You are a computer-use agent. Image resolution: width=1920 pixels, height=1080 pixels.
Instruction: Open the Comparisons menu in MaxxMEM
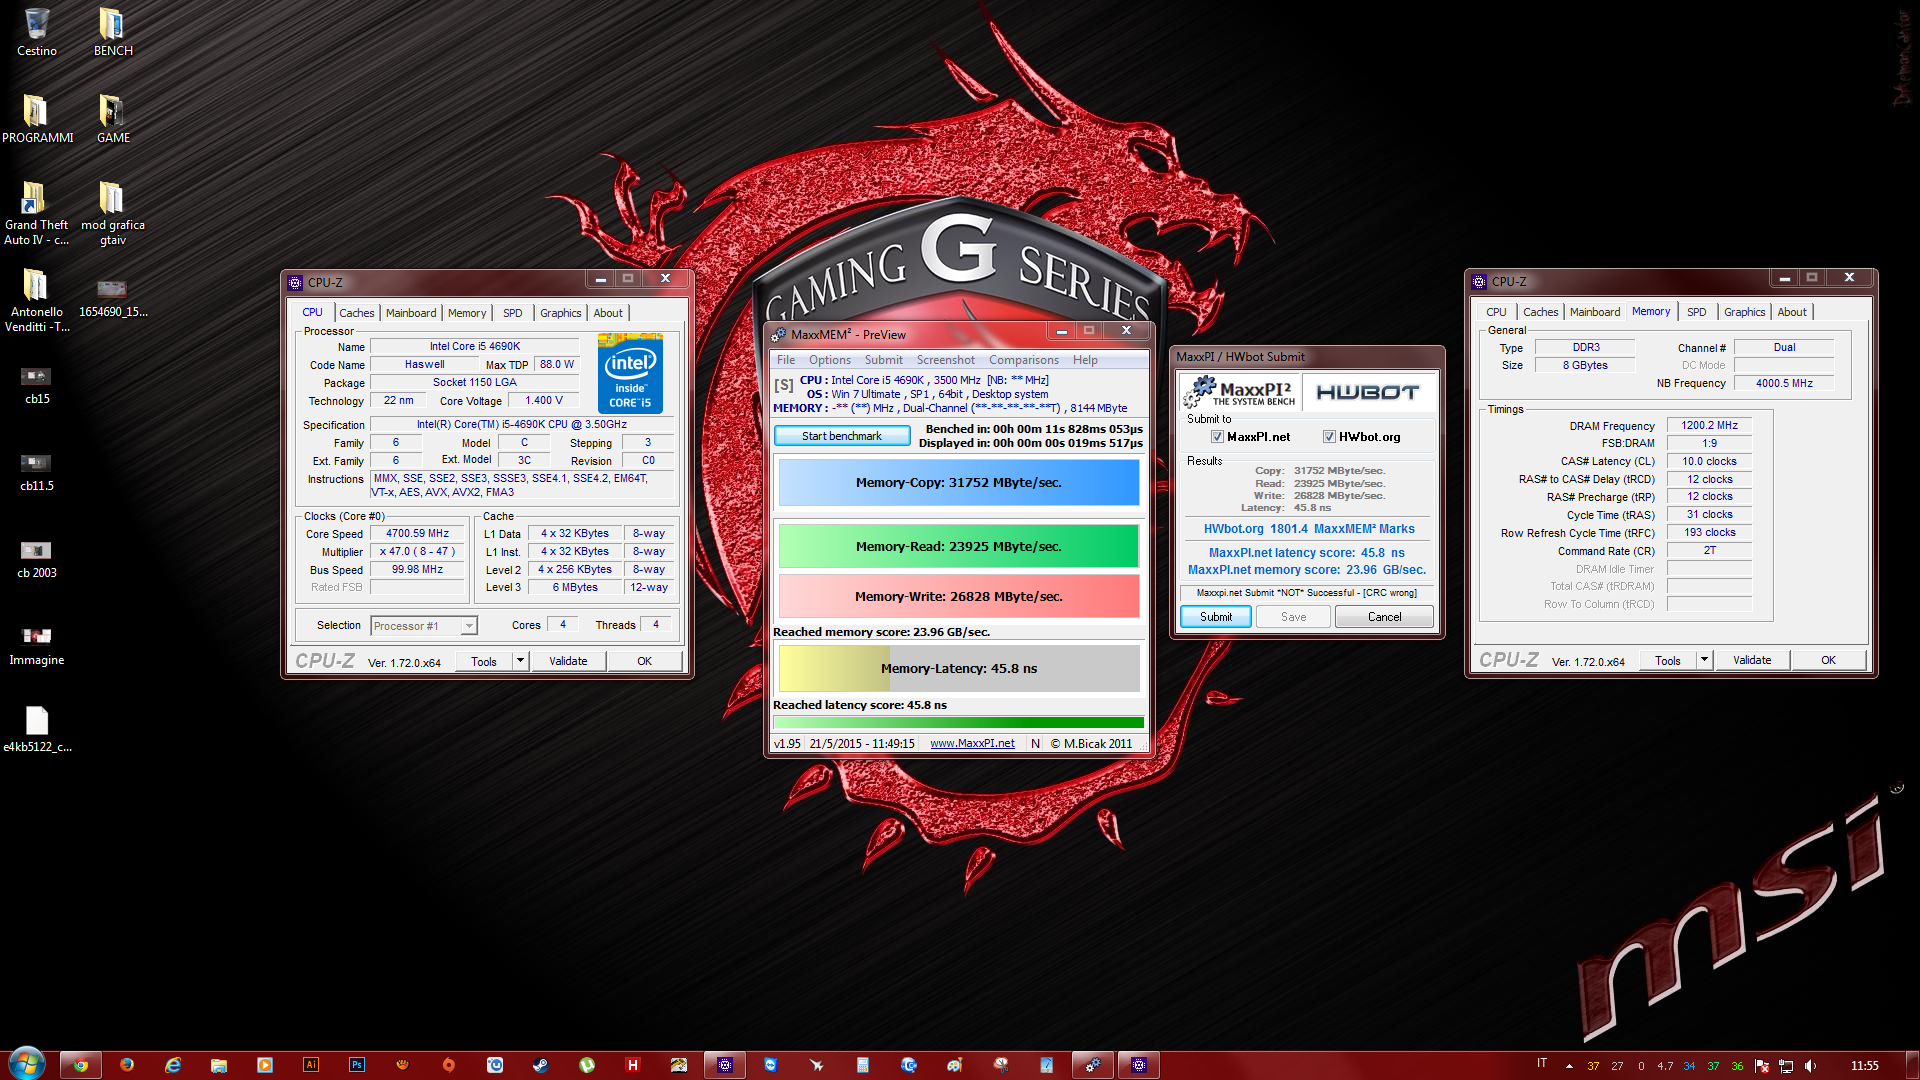pos(1023,360)
